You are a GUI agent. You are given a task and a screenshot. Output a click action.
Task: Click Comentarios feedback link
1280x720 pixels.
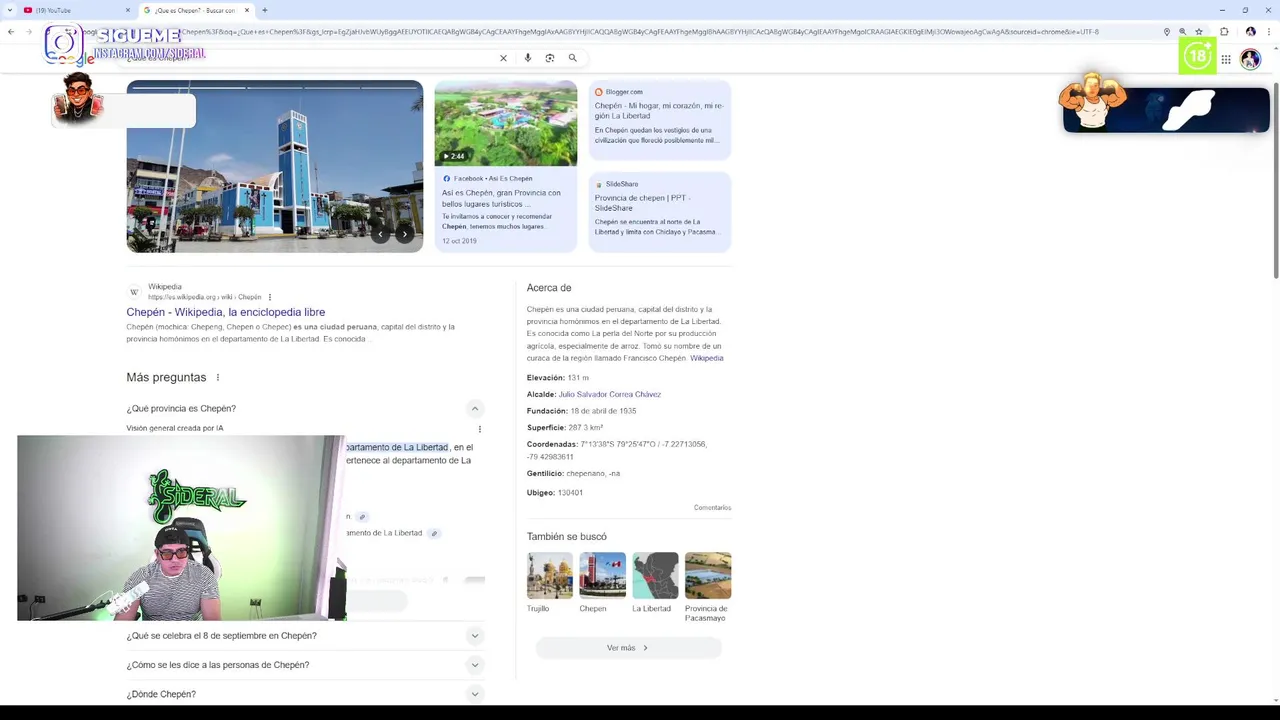[x=712, y=508]
